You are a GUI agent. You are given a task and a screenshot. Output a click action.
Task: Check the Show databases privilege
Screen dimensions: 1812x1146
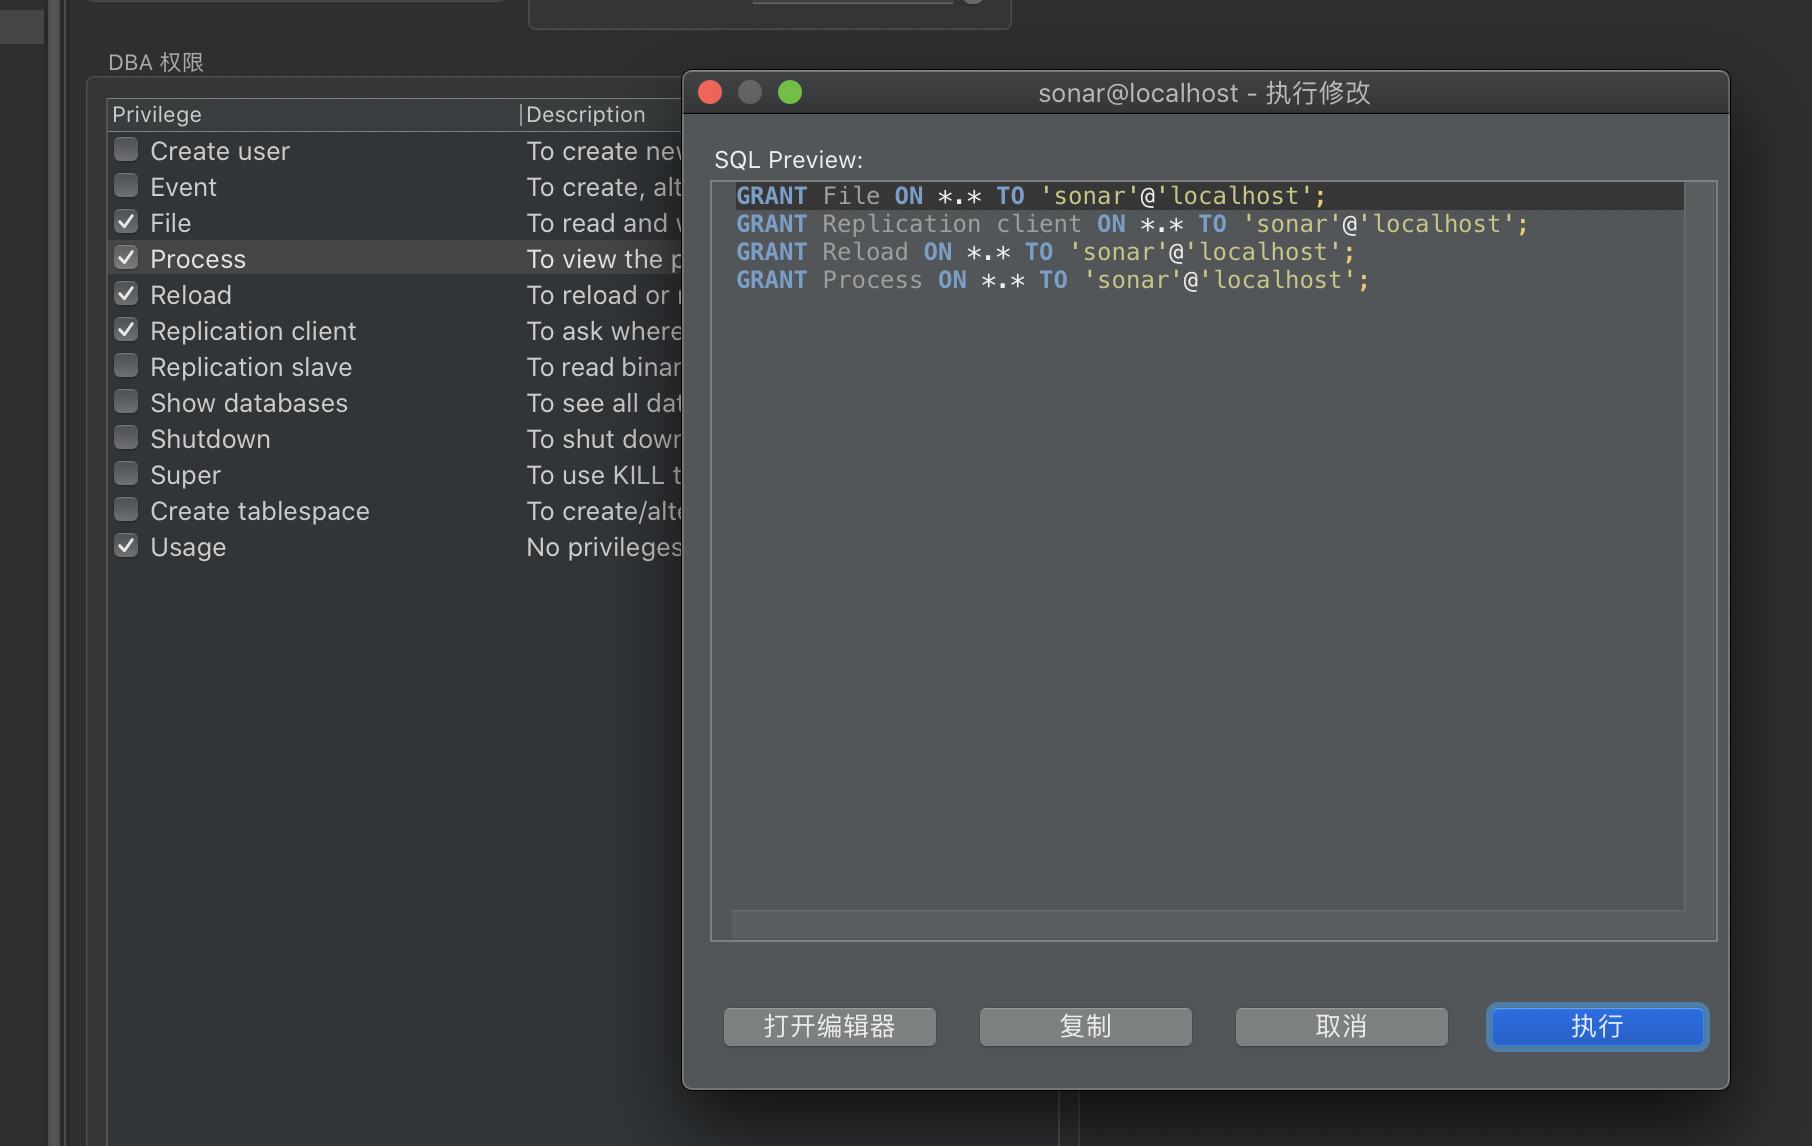tap(126, 401)
